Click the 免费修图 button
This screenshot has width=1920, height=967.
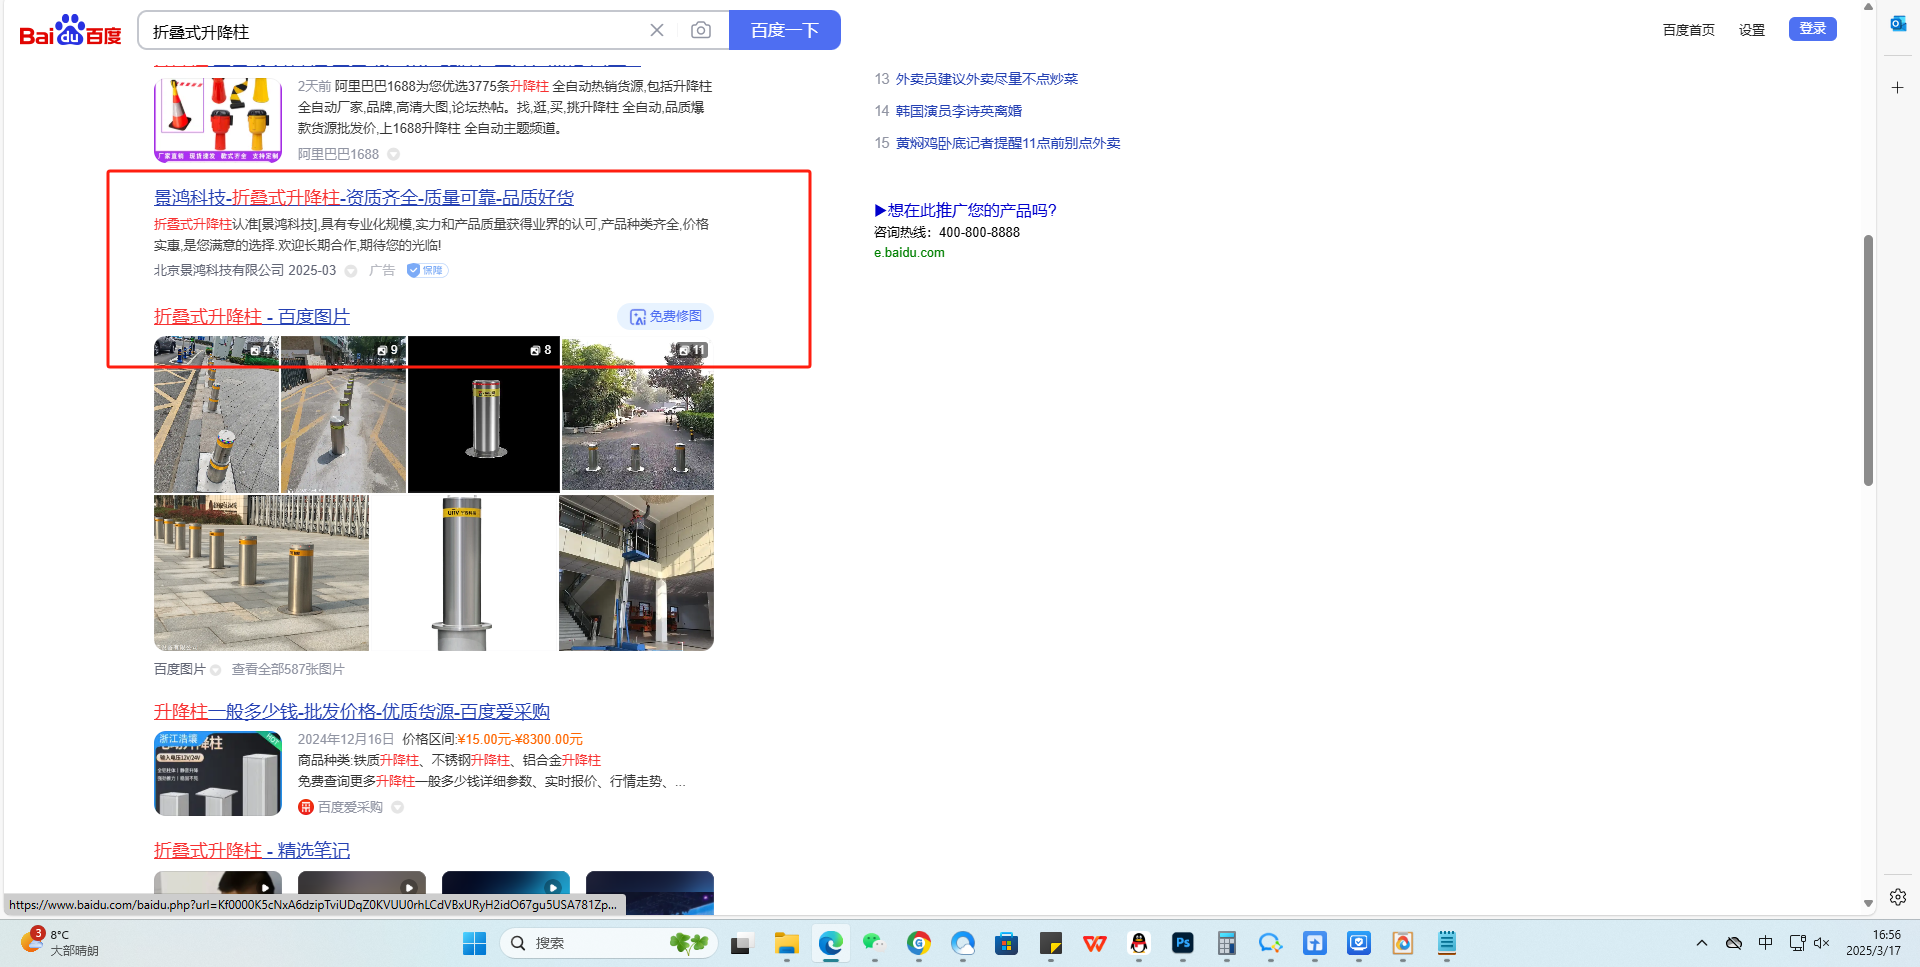665,317
